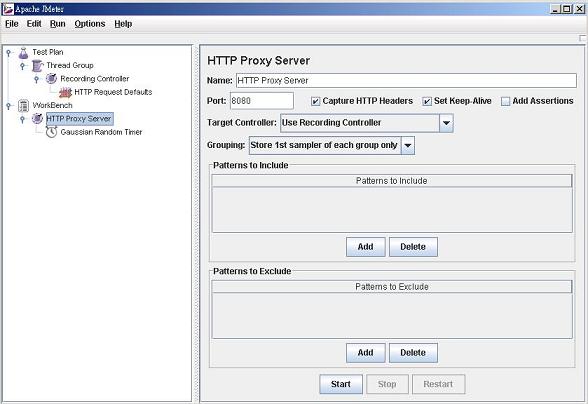The height and width of the screenshot is (404, 588).
Task: Select the Thread Group tree label
Action: (70, 66)
